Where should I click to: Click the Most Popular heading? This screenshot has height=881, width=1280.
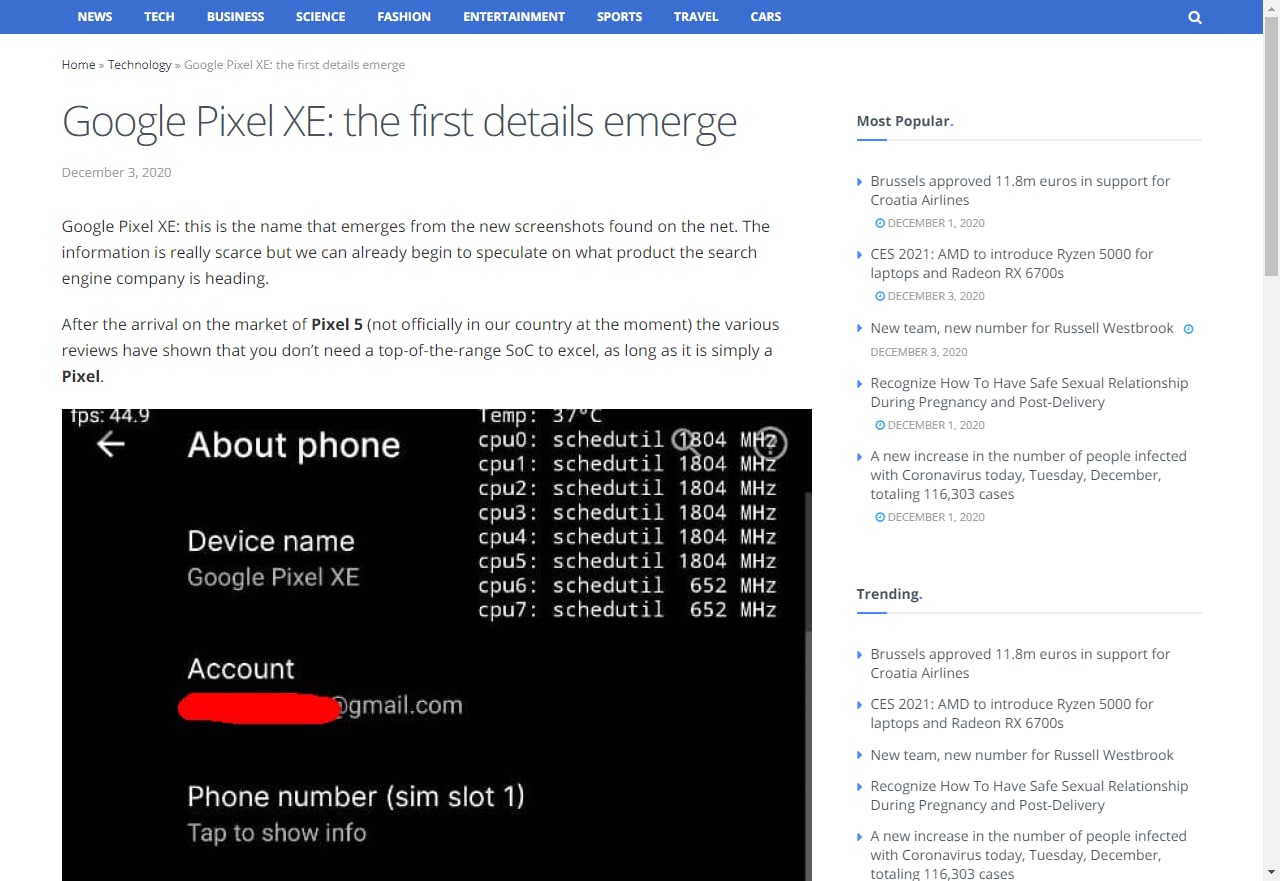pos(905,121)
